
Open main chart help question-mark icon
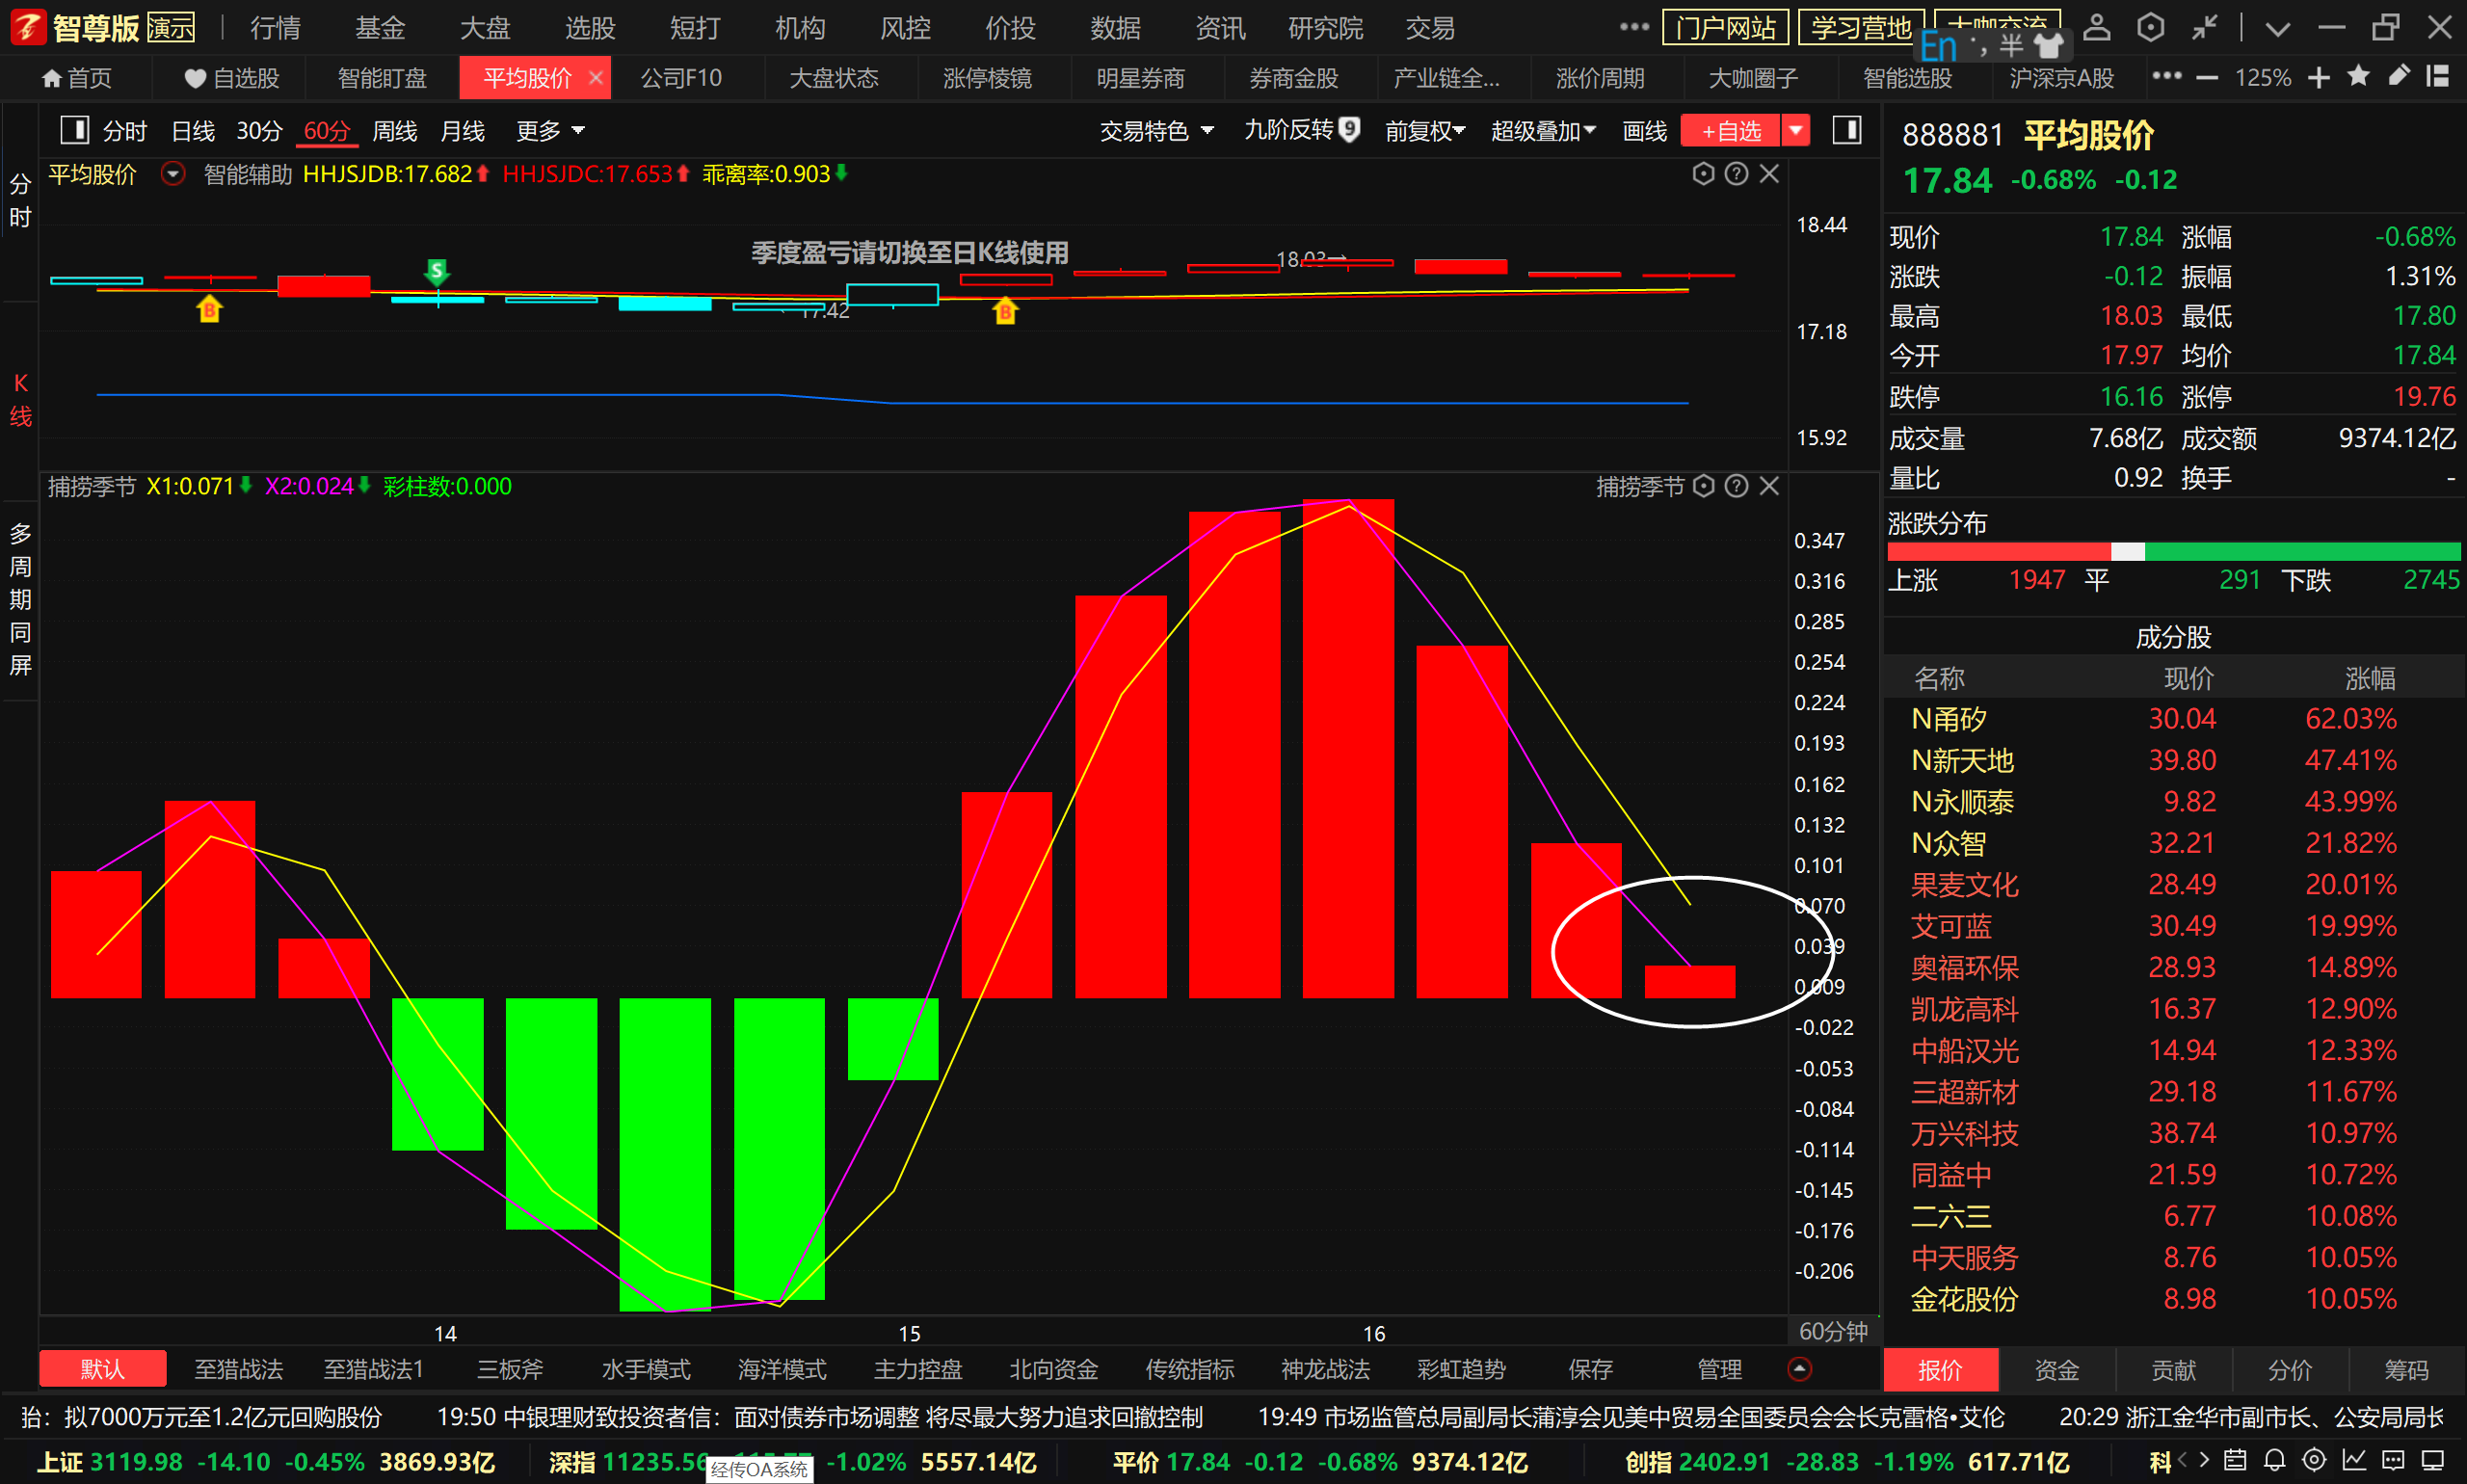coord(1737,174)
